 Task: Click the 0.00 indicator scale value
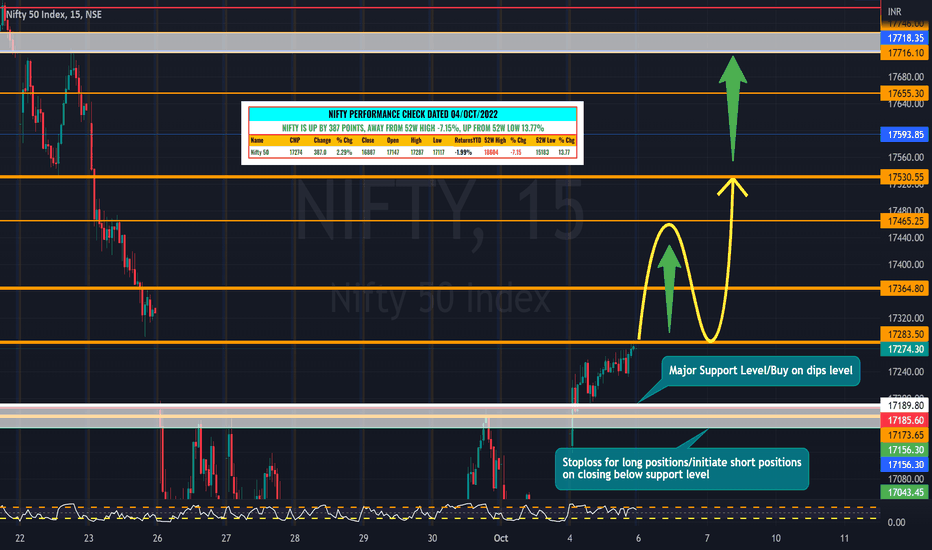[896, 523]
